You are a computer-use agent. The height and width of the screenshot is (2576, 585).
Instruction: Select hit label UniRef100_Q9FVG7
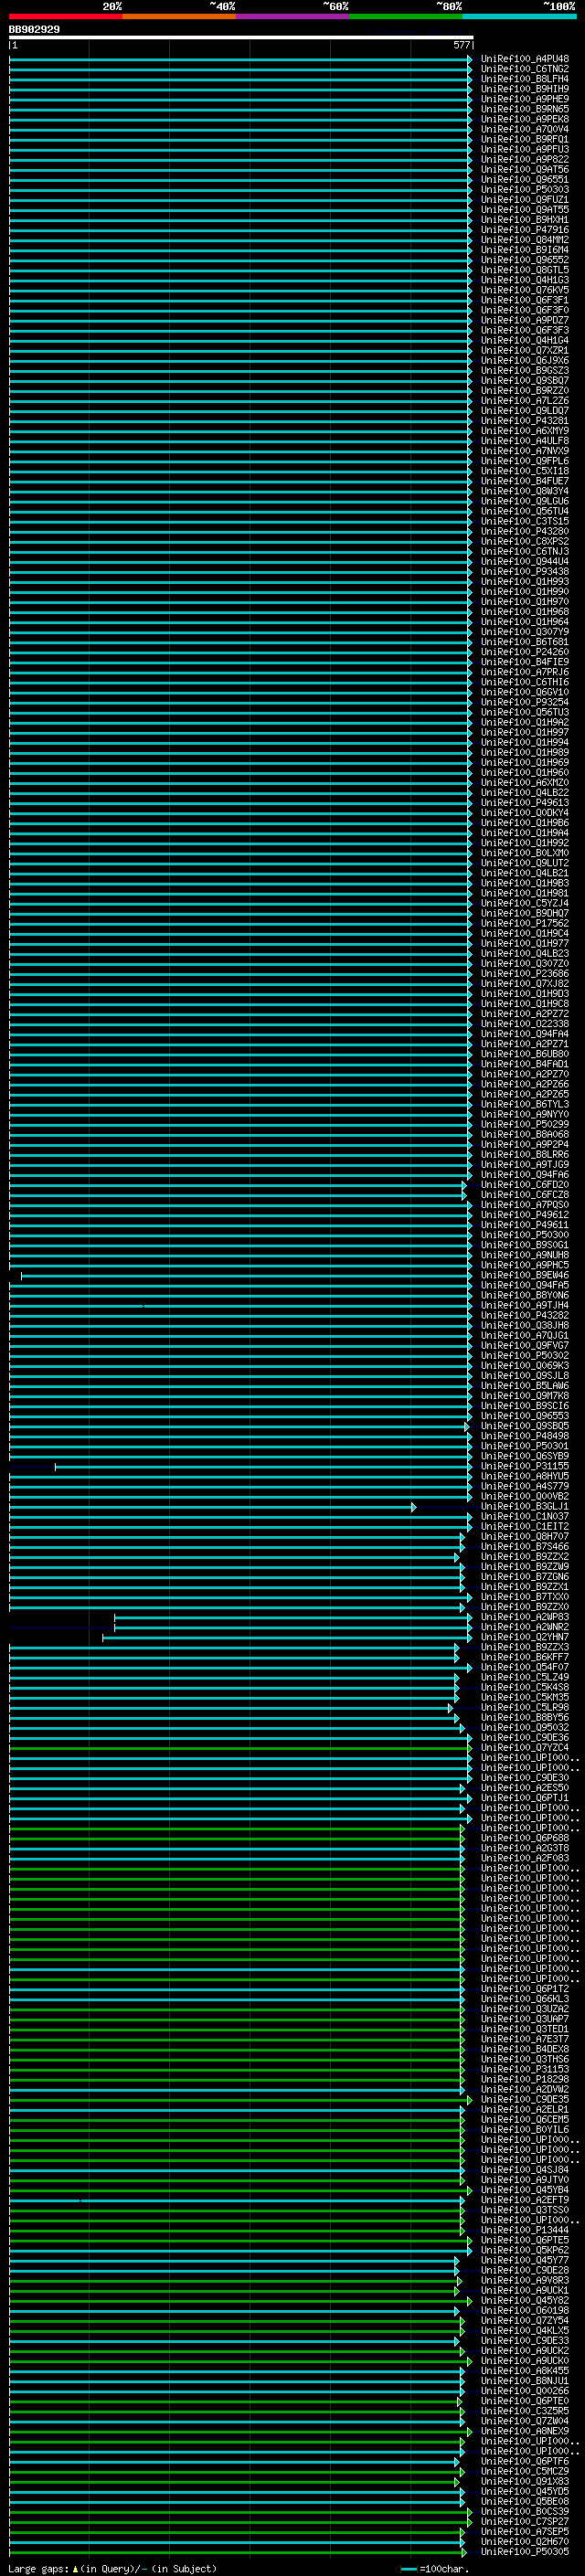524,1346
